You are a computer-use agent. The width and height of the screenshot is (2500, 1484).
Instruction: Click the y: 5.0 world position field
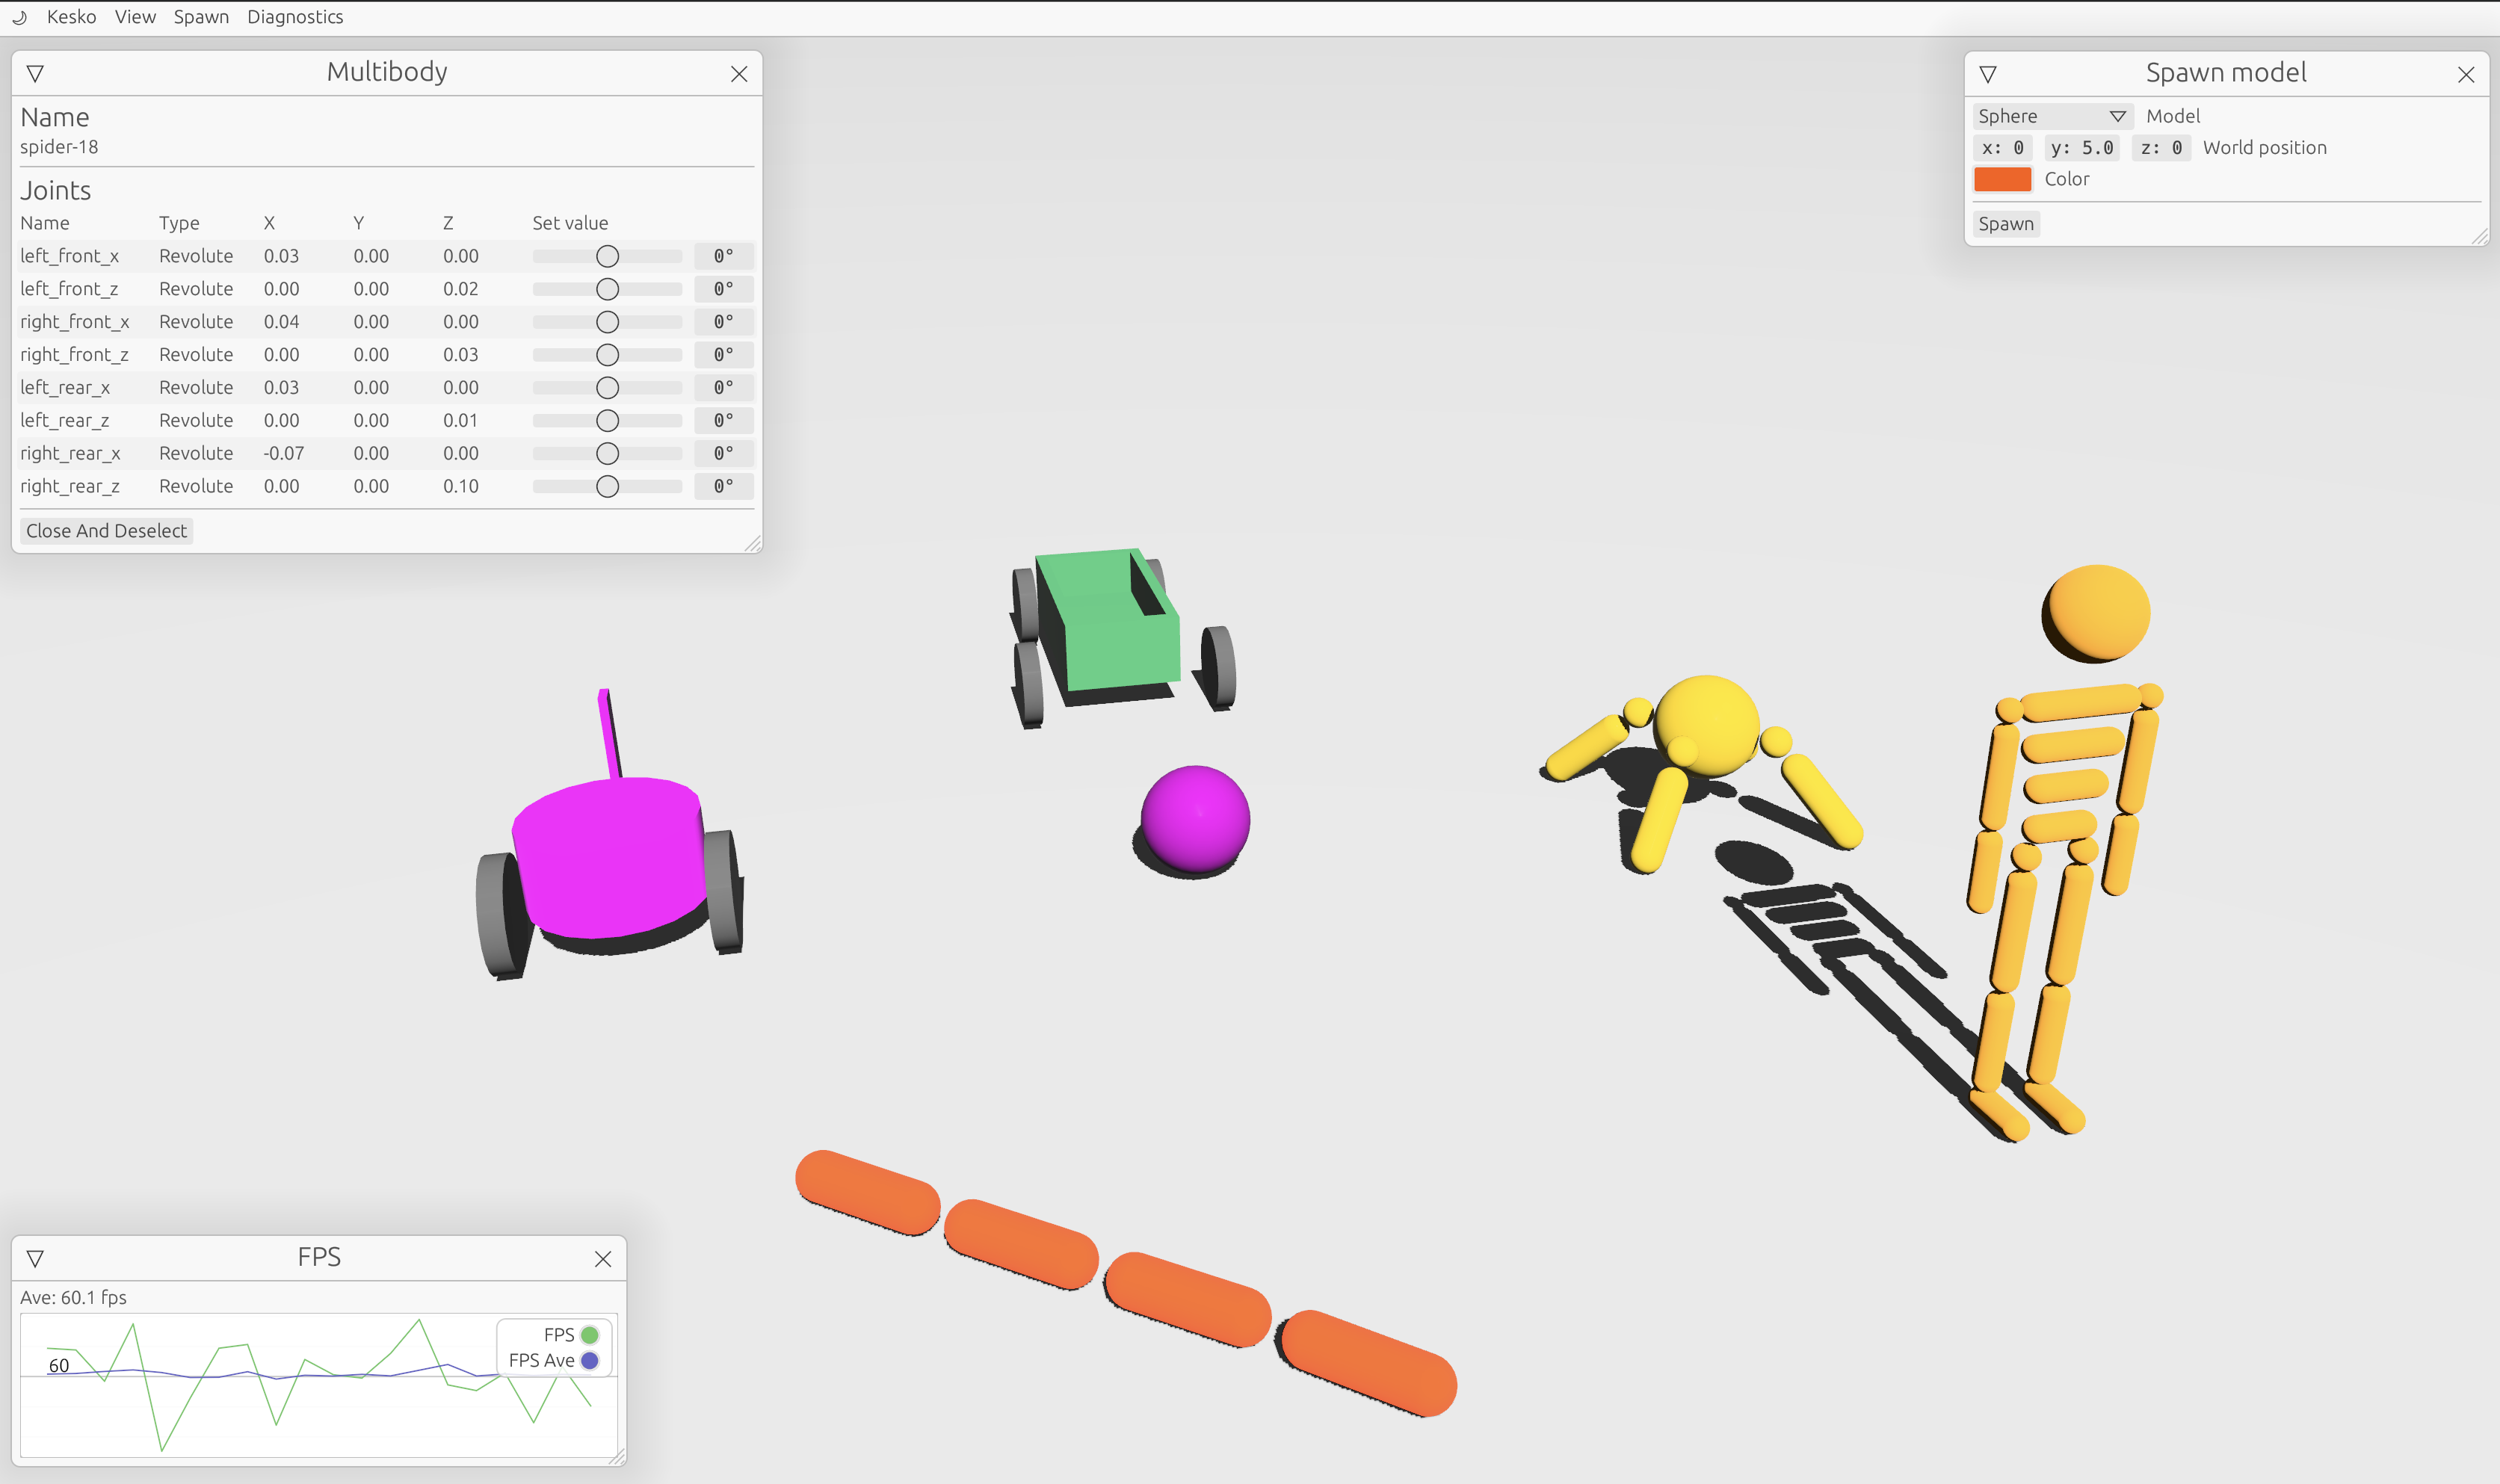pyautogui.click(x=2081, y=148)
